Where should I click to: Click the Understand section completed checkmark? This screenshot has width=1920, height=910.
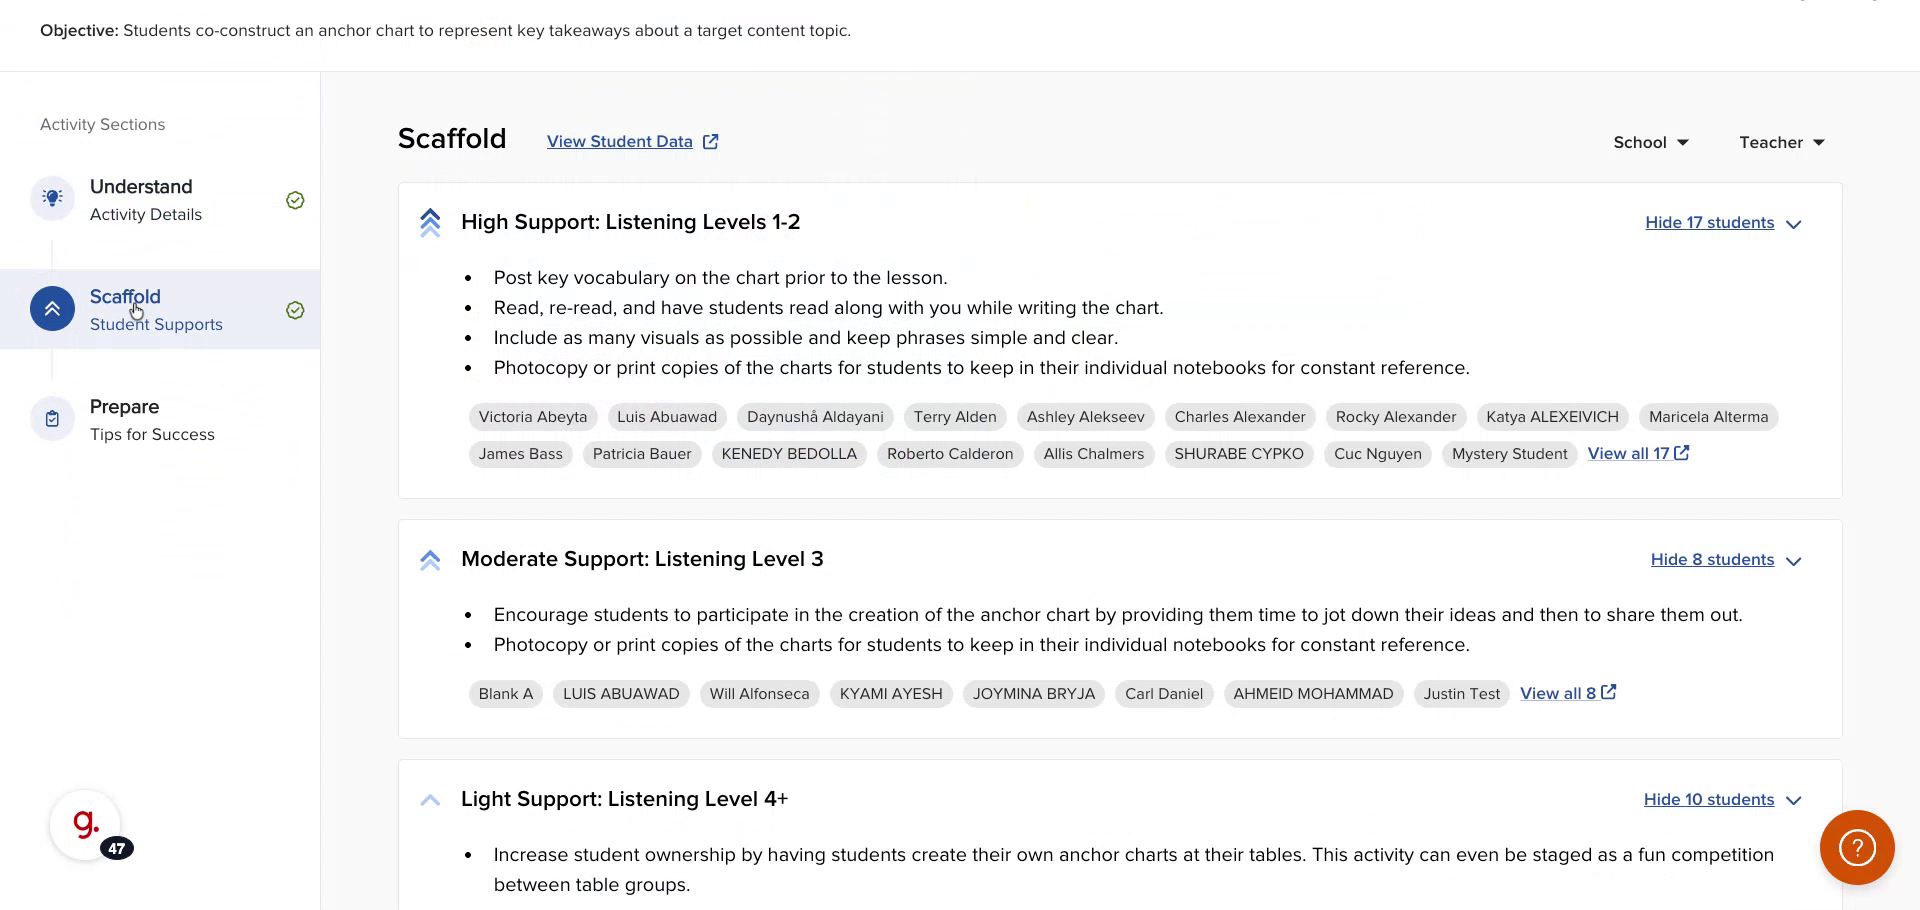pos(295,200)
